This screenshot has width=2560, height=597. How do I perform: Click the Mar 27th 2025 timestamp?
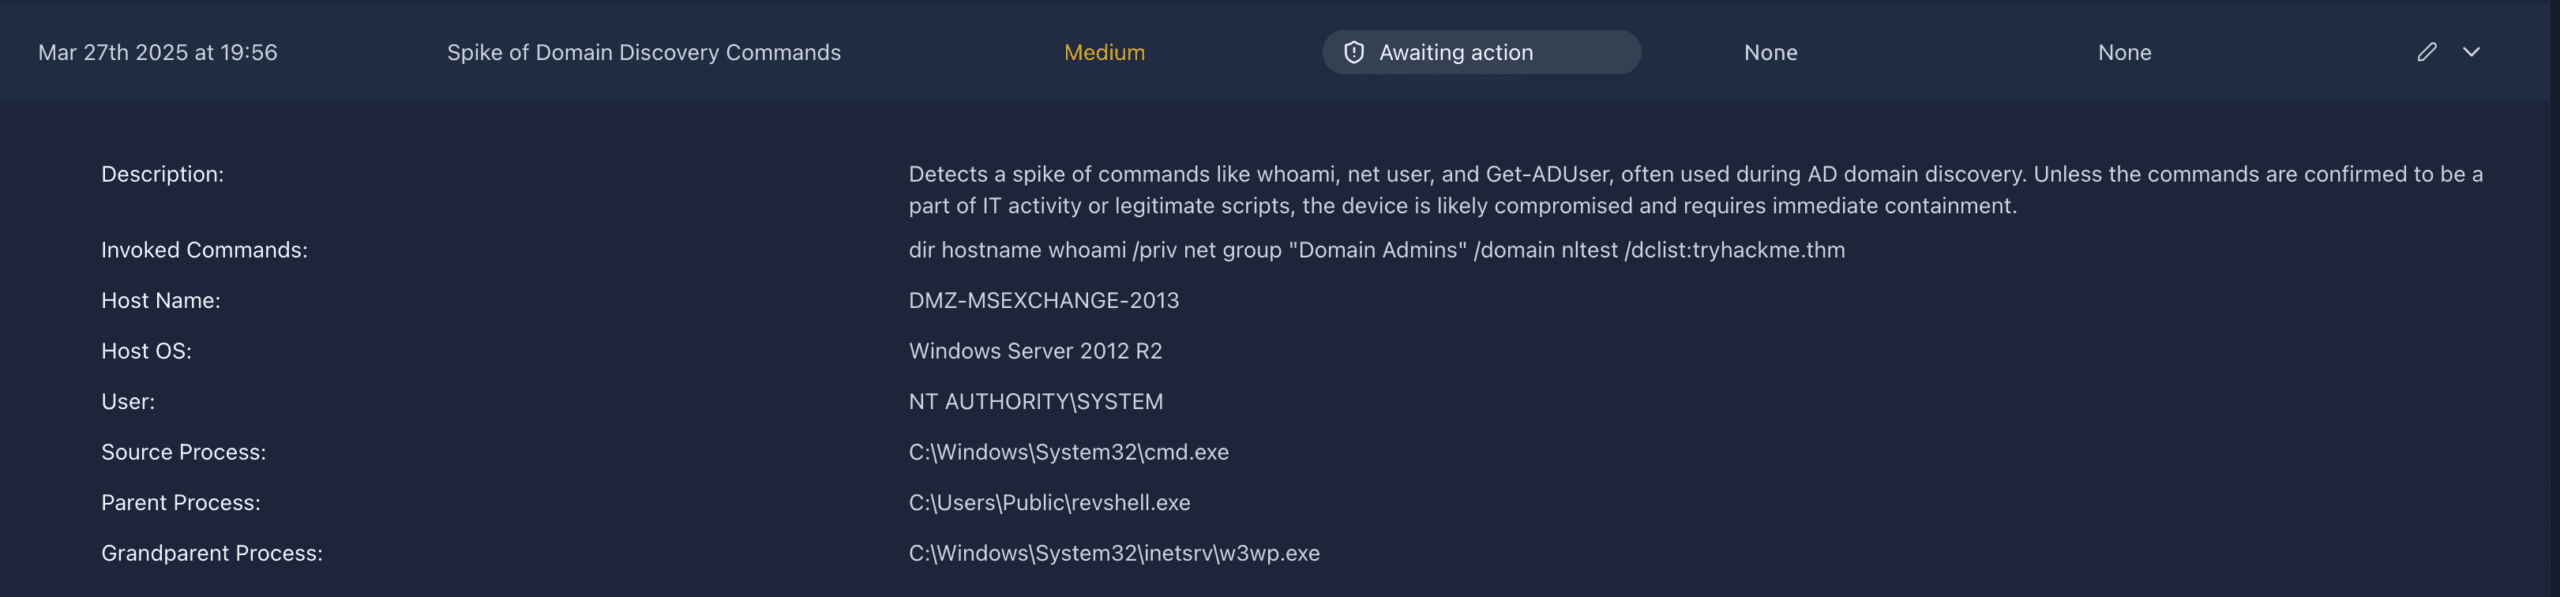158,52
